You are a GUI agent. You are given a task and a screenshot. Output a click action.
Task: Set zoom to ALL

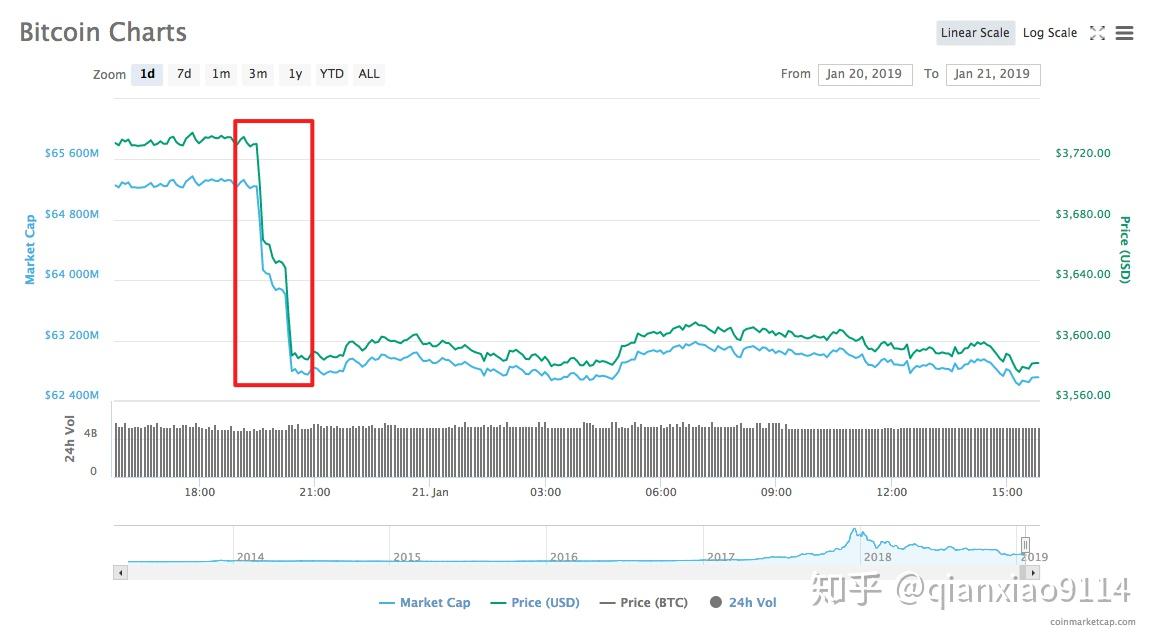(x=368, y=74)
